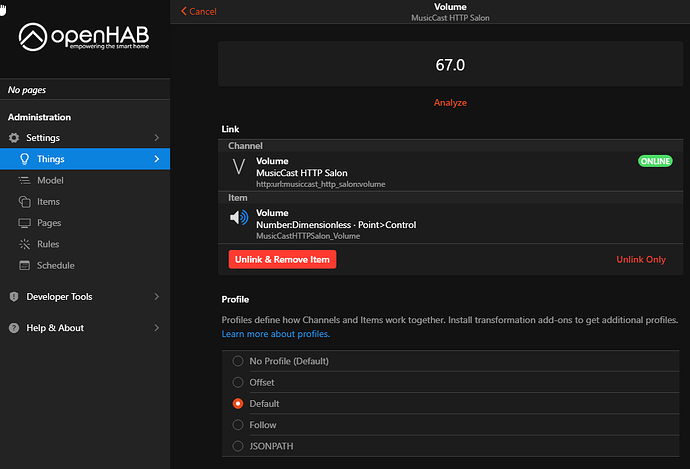Click the Administration heading
The image size is (690, 469).
(x=39, y=117)
